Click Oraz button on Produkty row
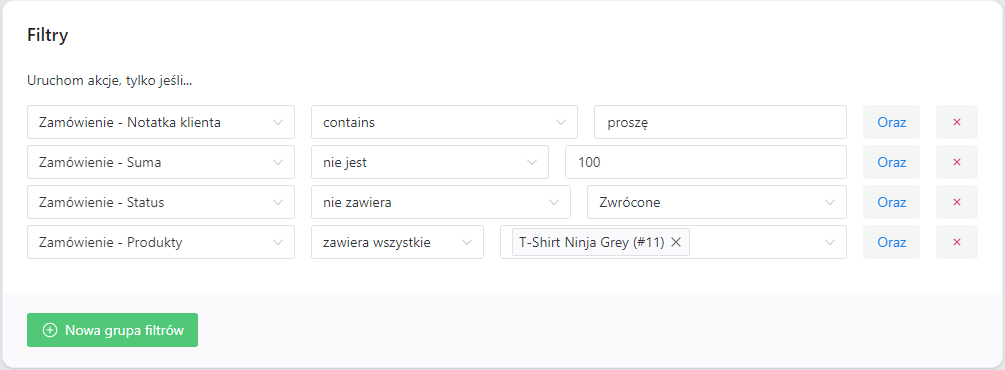 [x=892, y=242]
